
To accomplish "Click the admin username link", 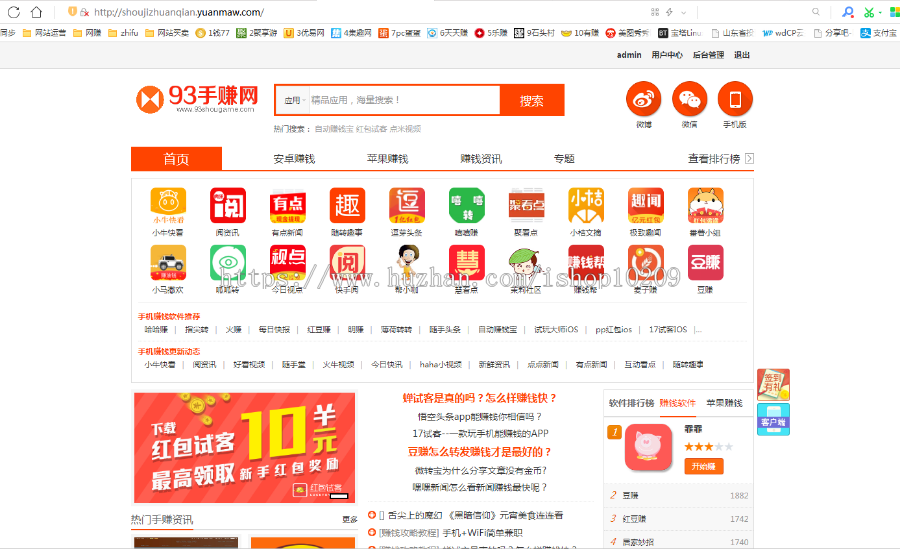I will point(629,55).
